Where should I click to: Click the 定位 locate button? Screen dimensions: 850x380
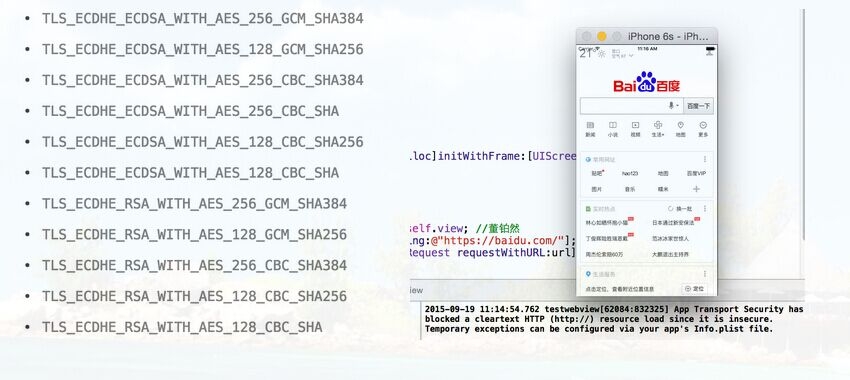694,289
